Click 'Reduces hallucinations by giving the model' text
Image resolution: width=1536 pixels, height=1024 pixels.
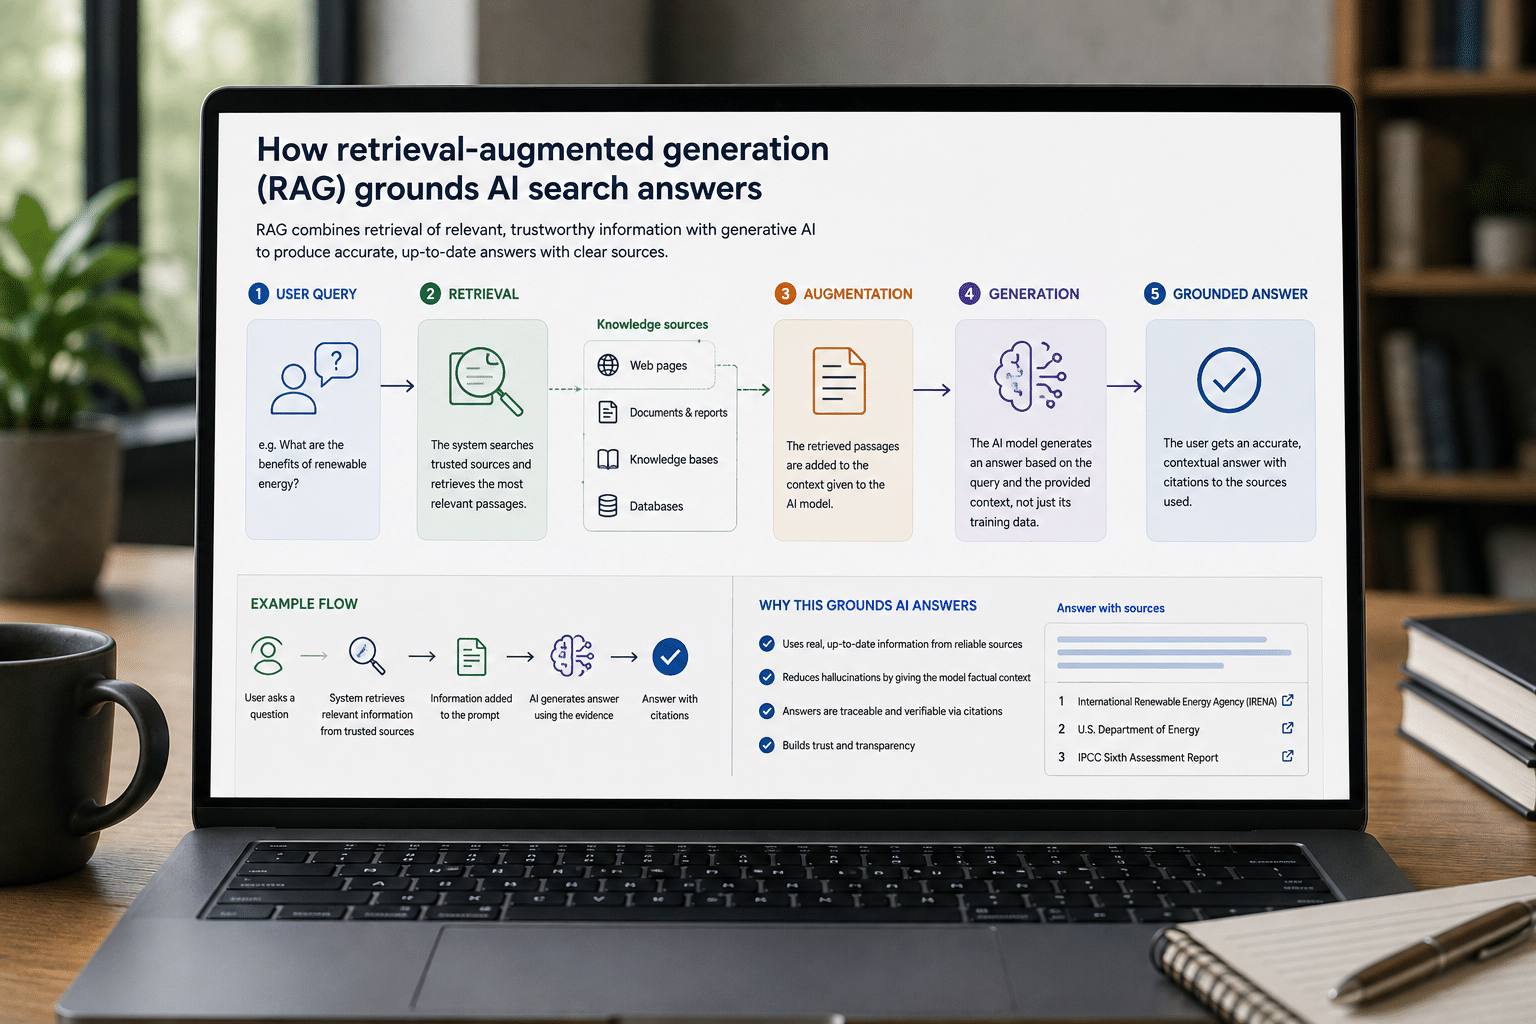tap(906, 677)
